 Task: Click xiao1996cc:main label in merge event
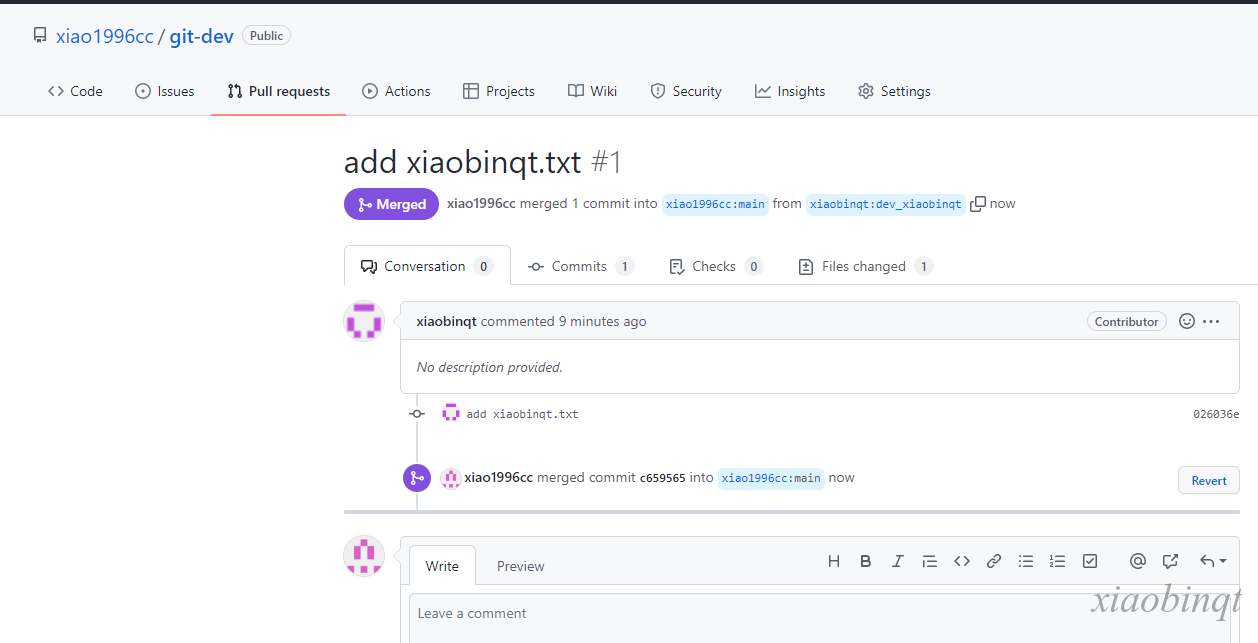click(771, 478)
